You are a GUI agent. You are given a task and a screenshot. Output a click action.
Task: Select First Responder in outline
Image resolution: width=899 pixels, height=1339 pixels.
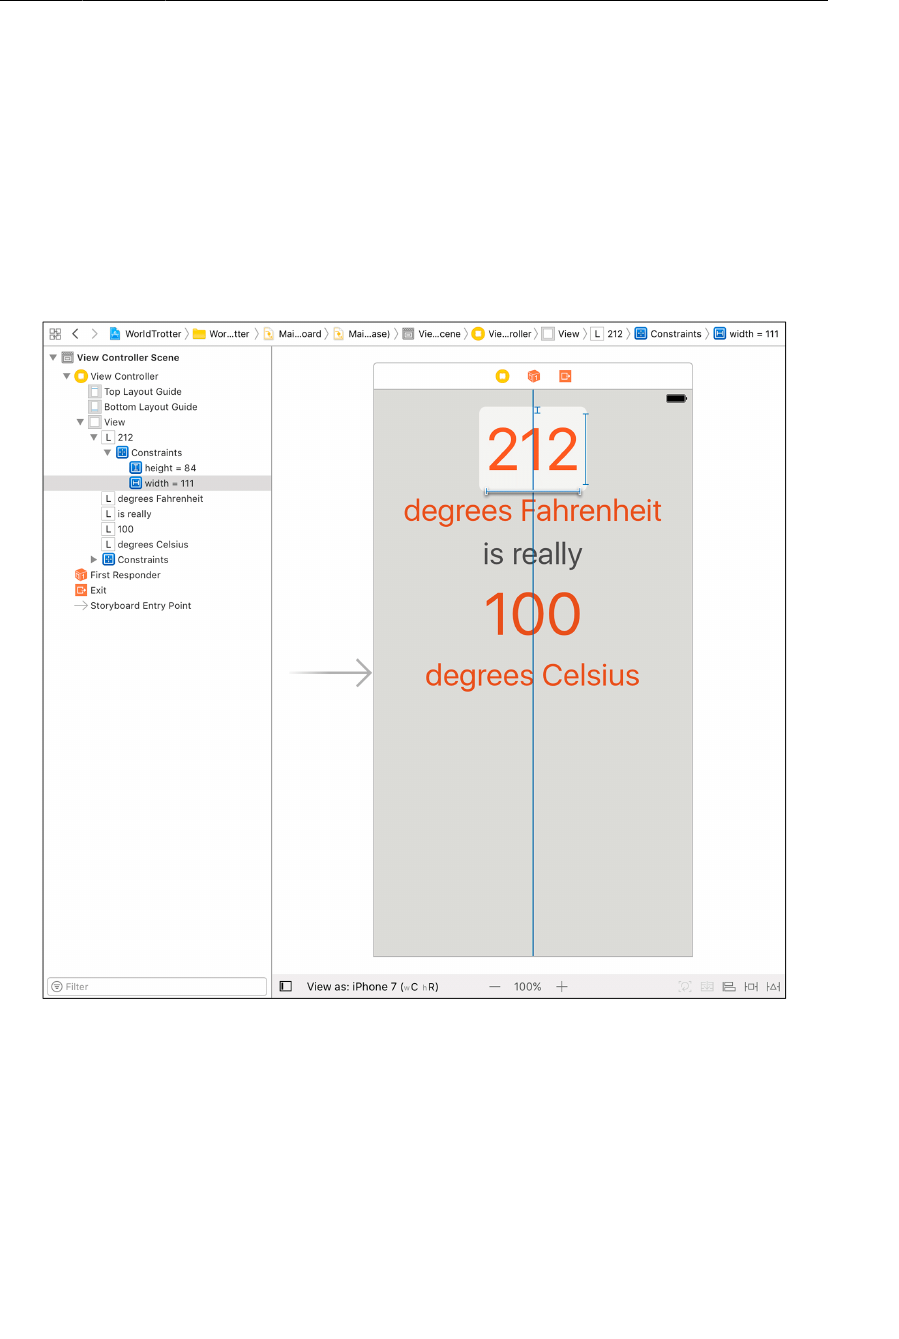[x=157, y=575]
